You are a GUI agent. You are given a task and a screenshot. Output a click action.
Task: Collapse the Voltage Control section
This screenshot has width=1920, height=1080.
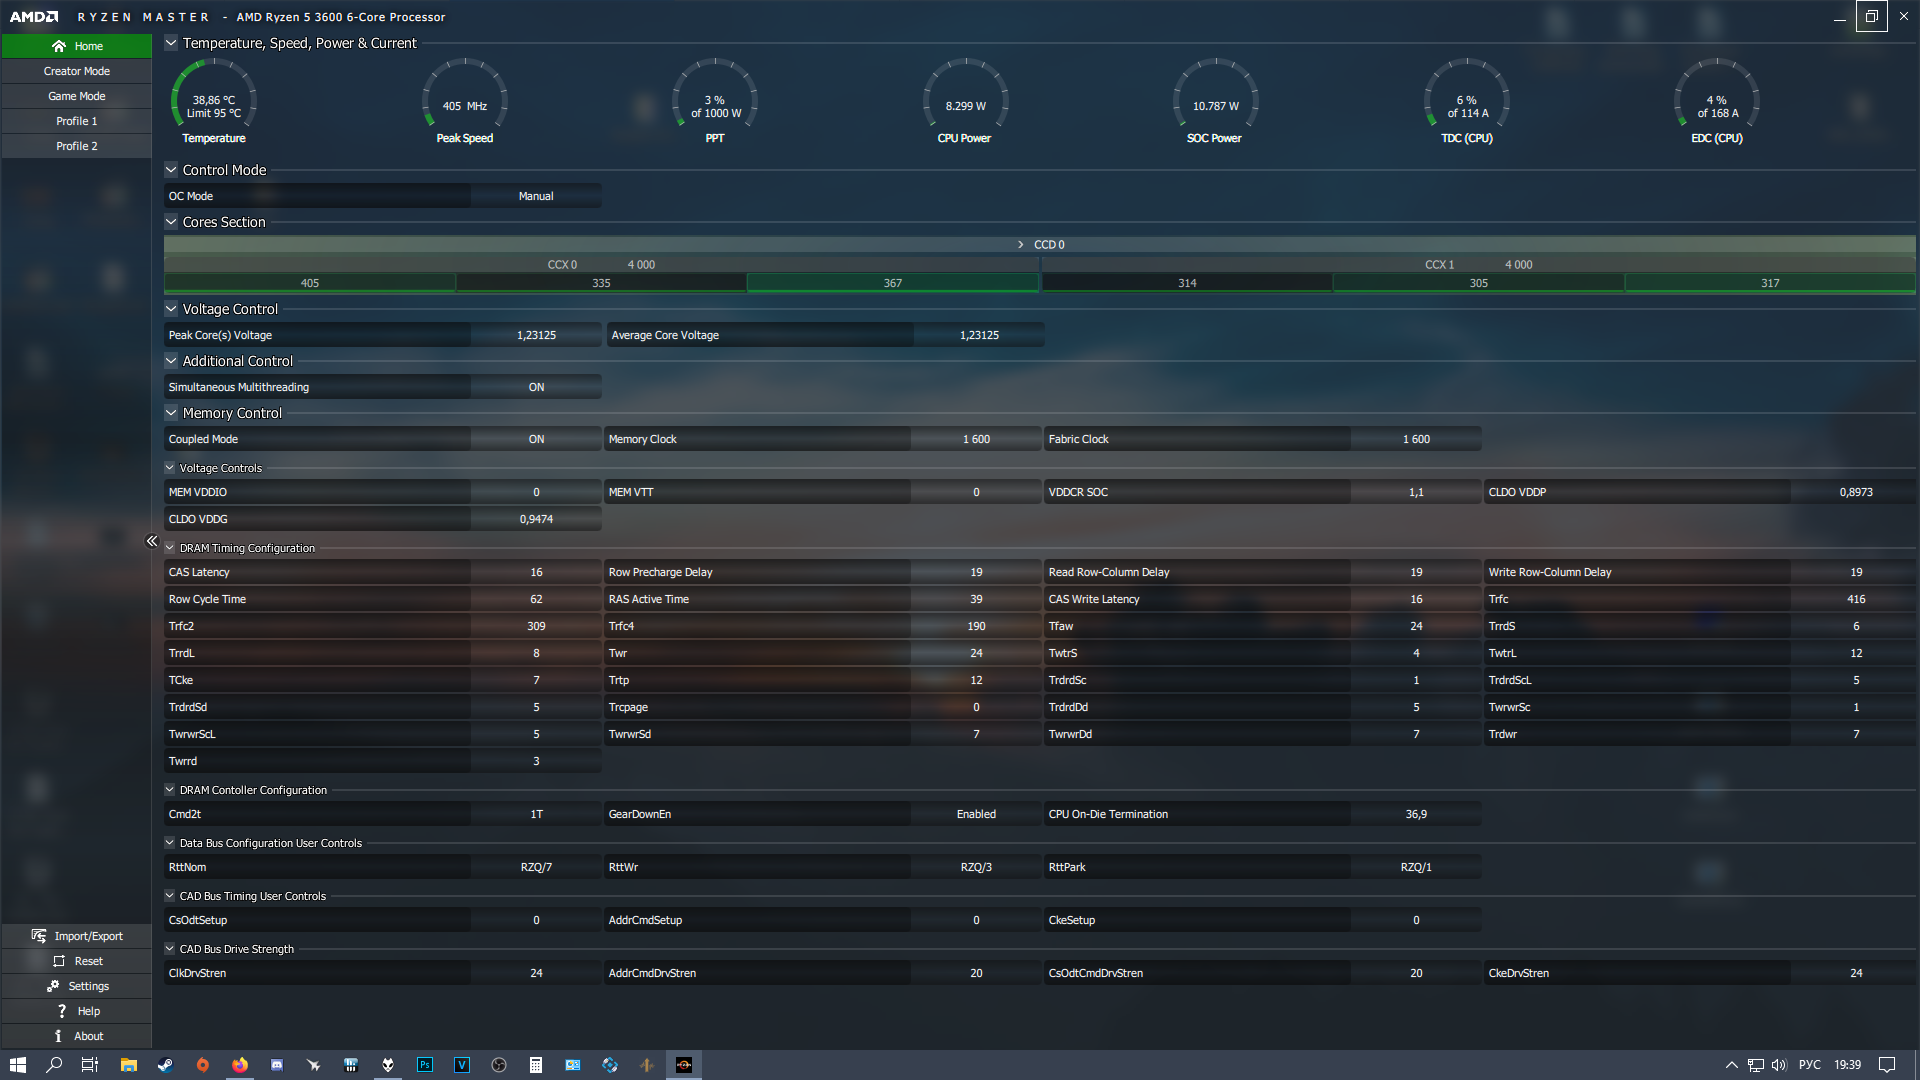click(171, 309)
